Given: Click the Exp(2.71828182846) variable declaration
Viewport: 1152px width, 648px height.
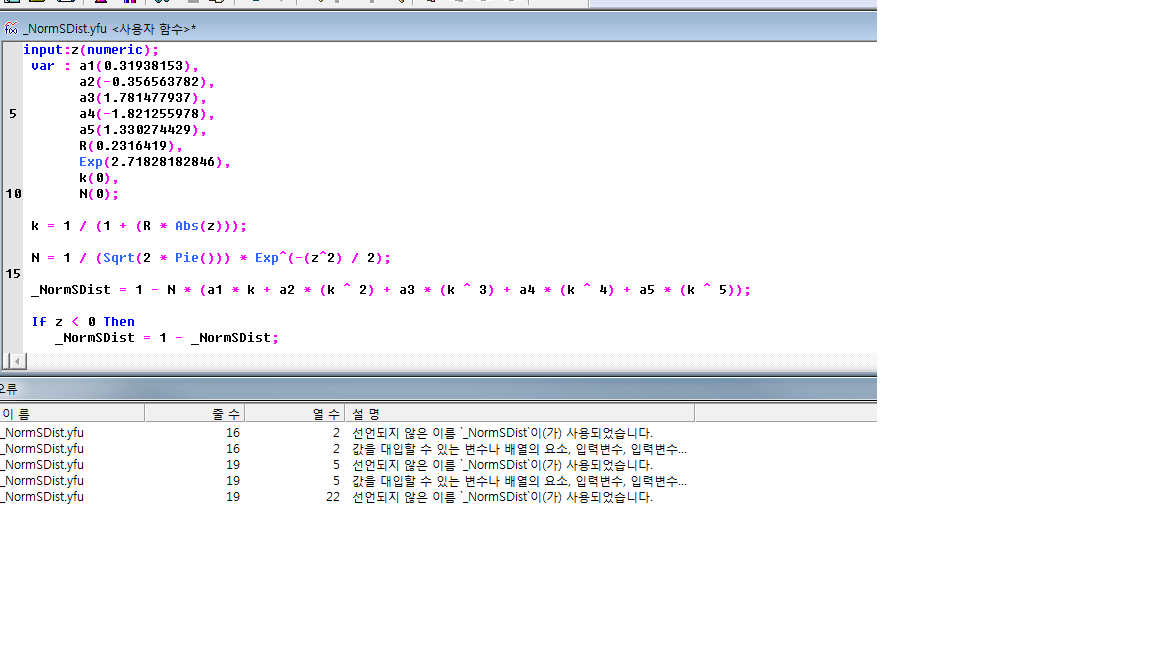Looking at the screenshot, I should pos(154,162).
